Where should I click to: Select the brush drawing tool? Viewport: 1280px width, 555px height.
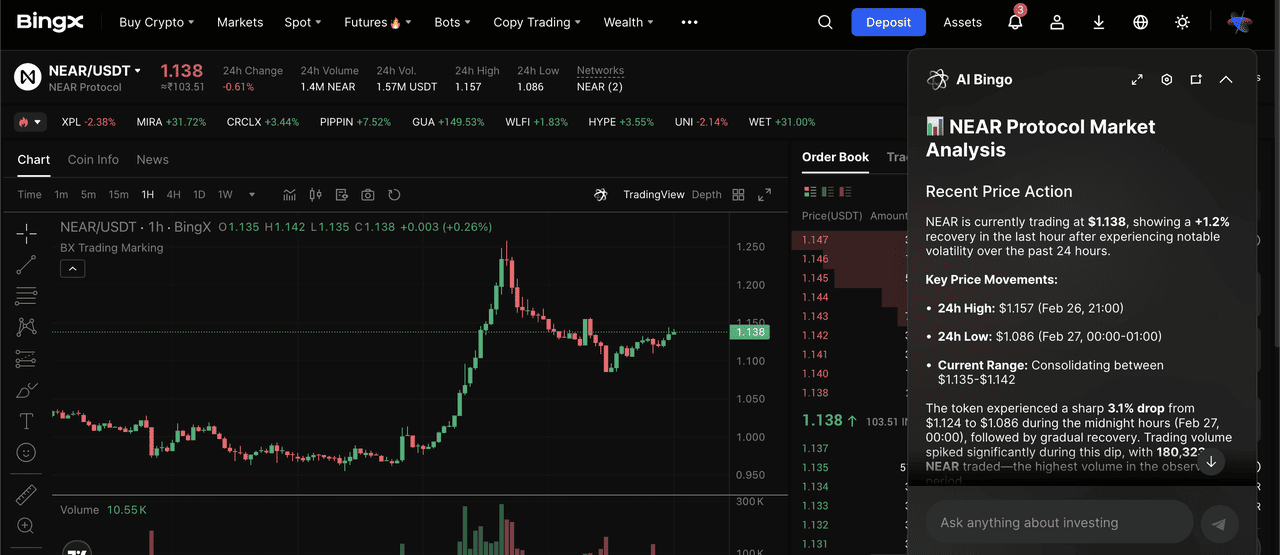click(26, 390)
